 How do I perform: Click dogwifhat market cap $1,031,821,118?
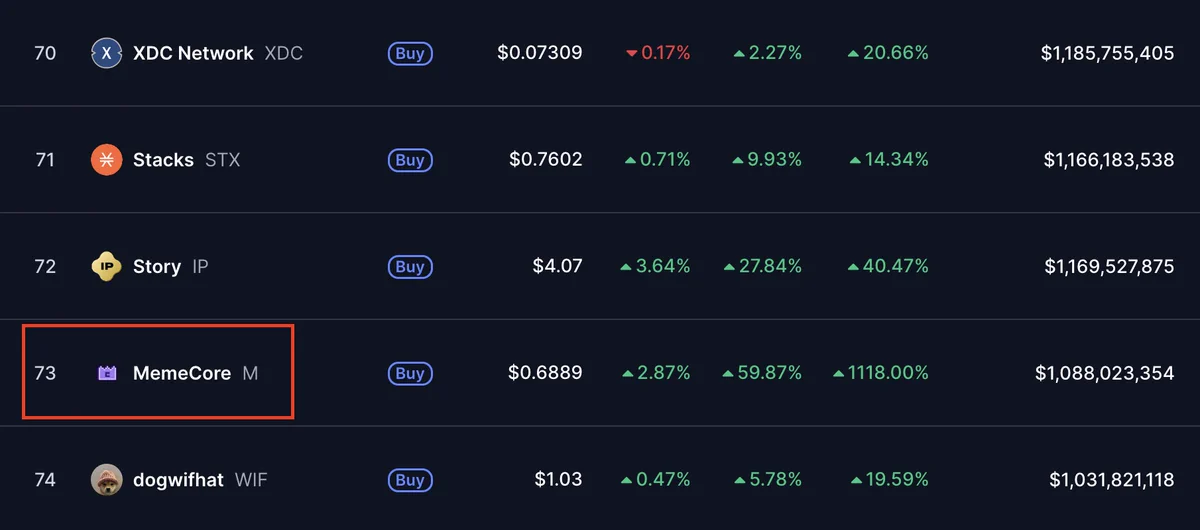(1112, 480)
